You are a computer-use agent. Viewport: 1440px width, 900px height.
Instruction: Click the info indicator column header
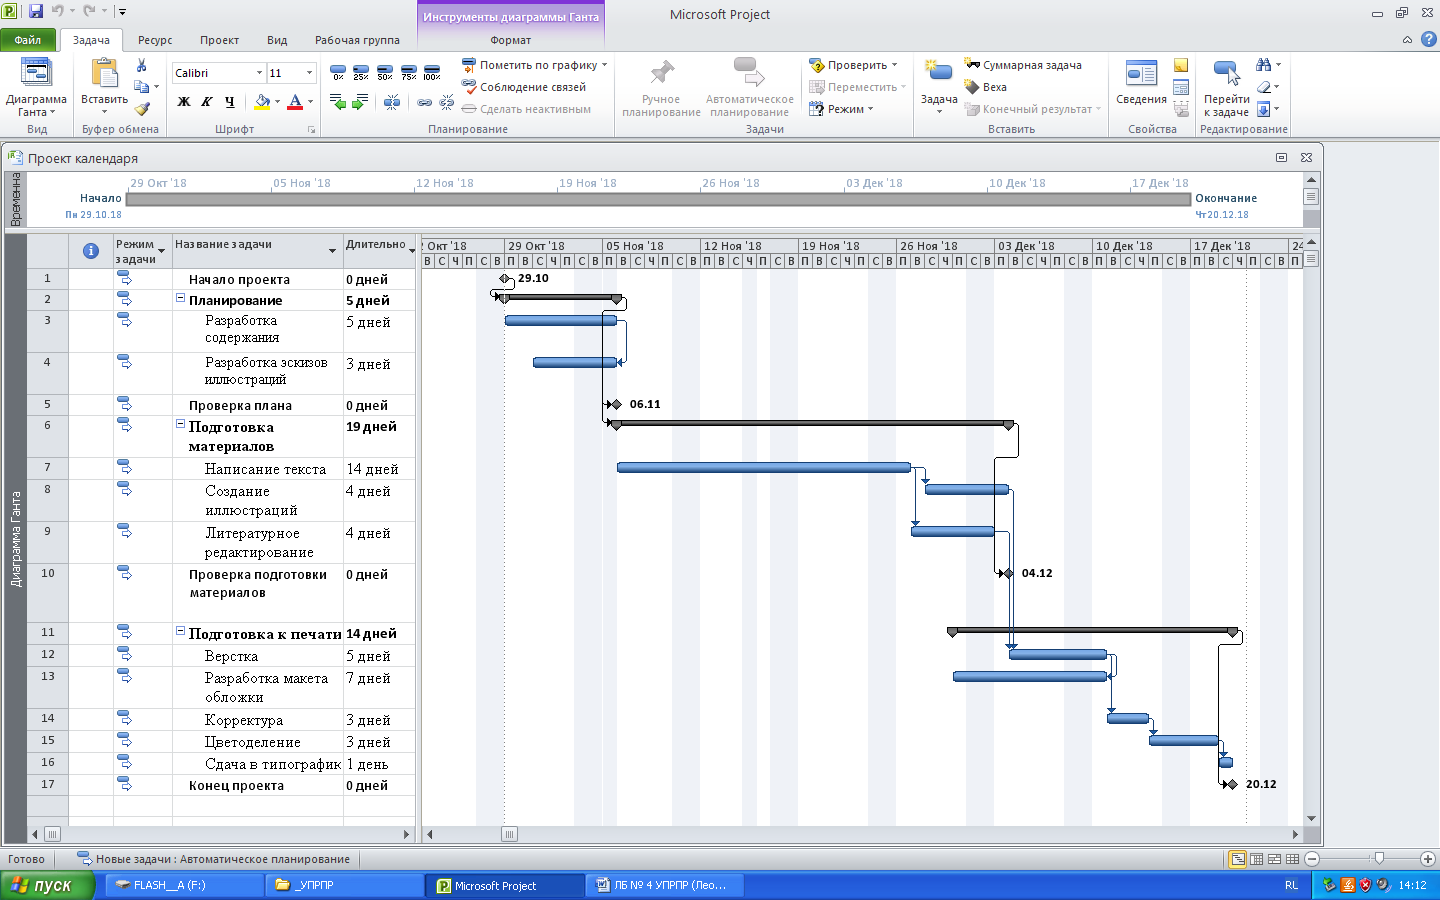91,251
